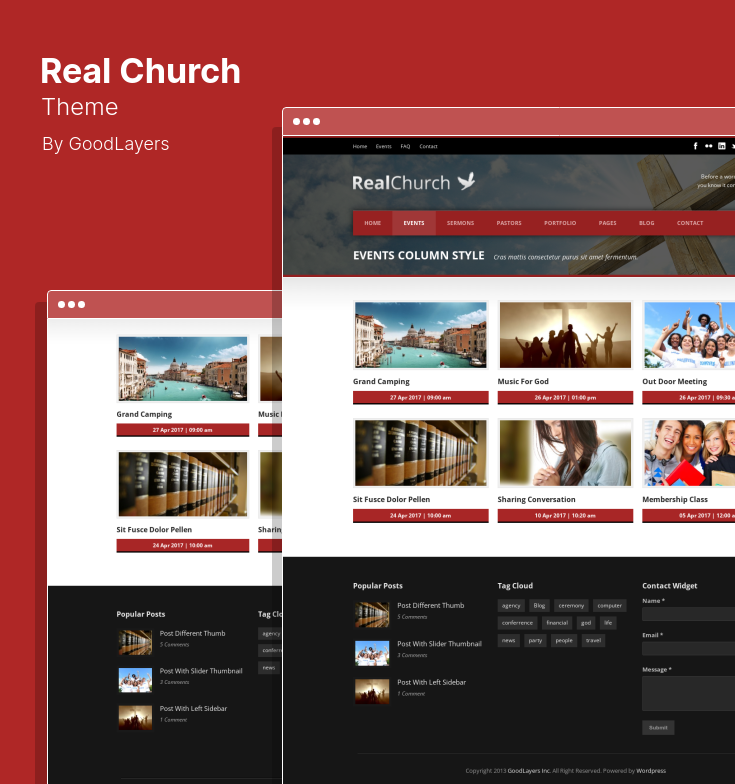Viewport: 735px width, 784px height.
Task: Click 26 Apr 2017 01:00 pm date bar
Action: (x=566, y=398)
